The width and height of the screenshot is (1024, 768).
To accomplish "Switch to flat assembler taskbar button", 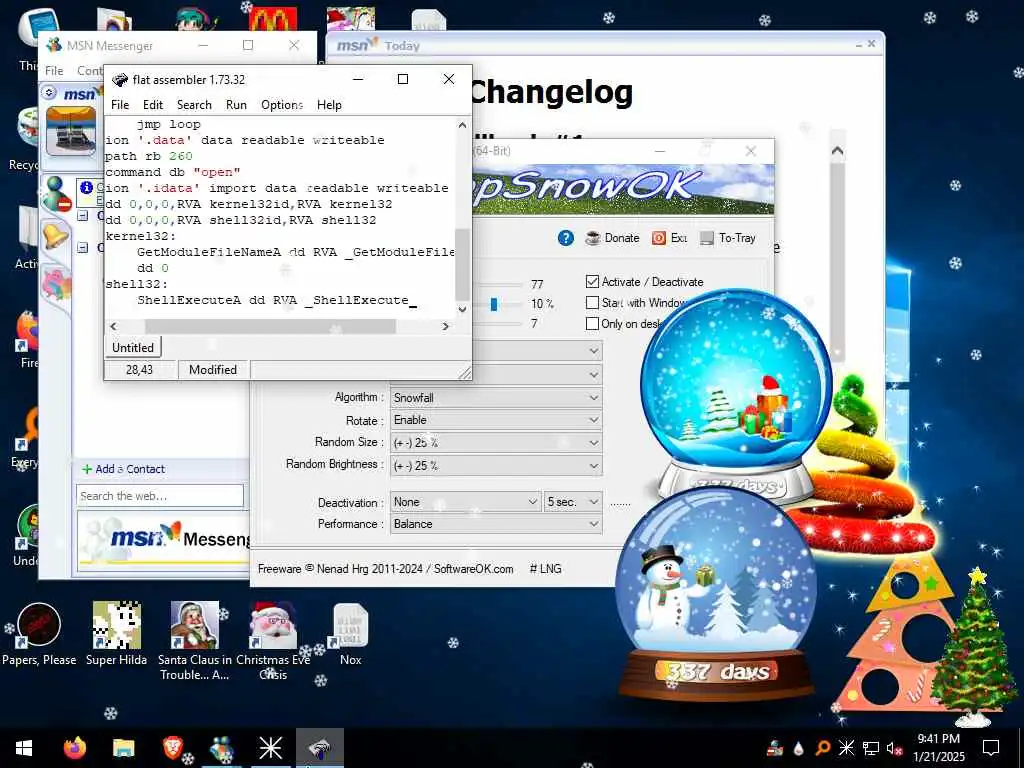I will (320, 748).
